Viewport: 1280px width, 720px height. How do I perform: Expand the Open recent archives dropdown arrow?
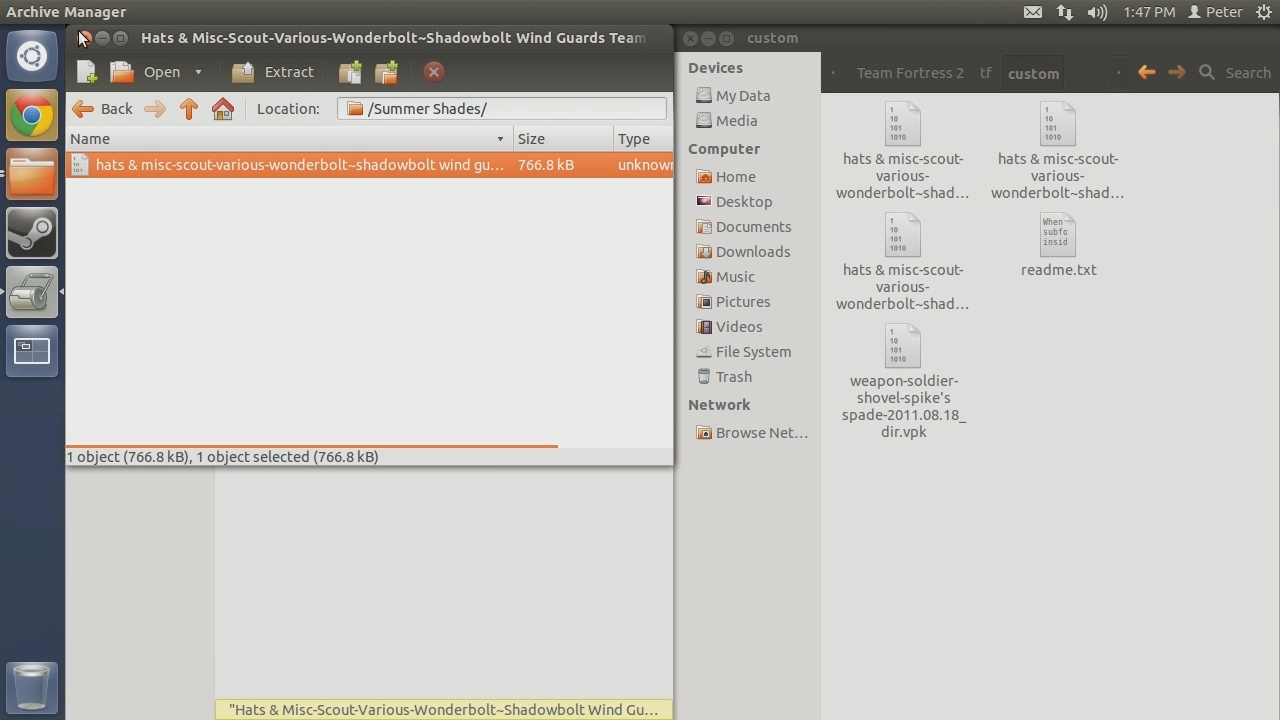(198, 72)
